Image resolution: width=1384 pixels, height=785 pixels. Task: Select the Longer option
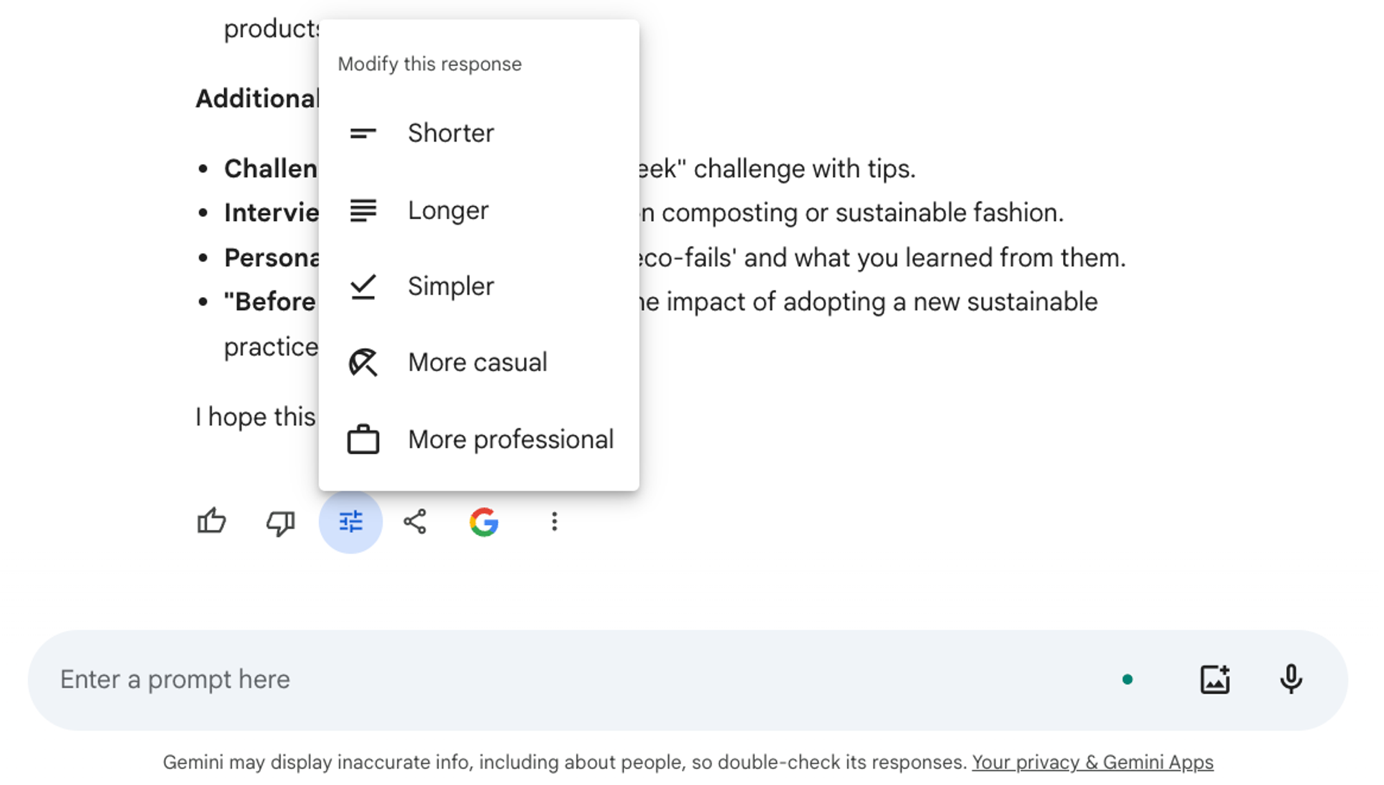pyautogui.click(x=479, y=210)
